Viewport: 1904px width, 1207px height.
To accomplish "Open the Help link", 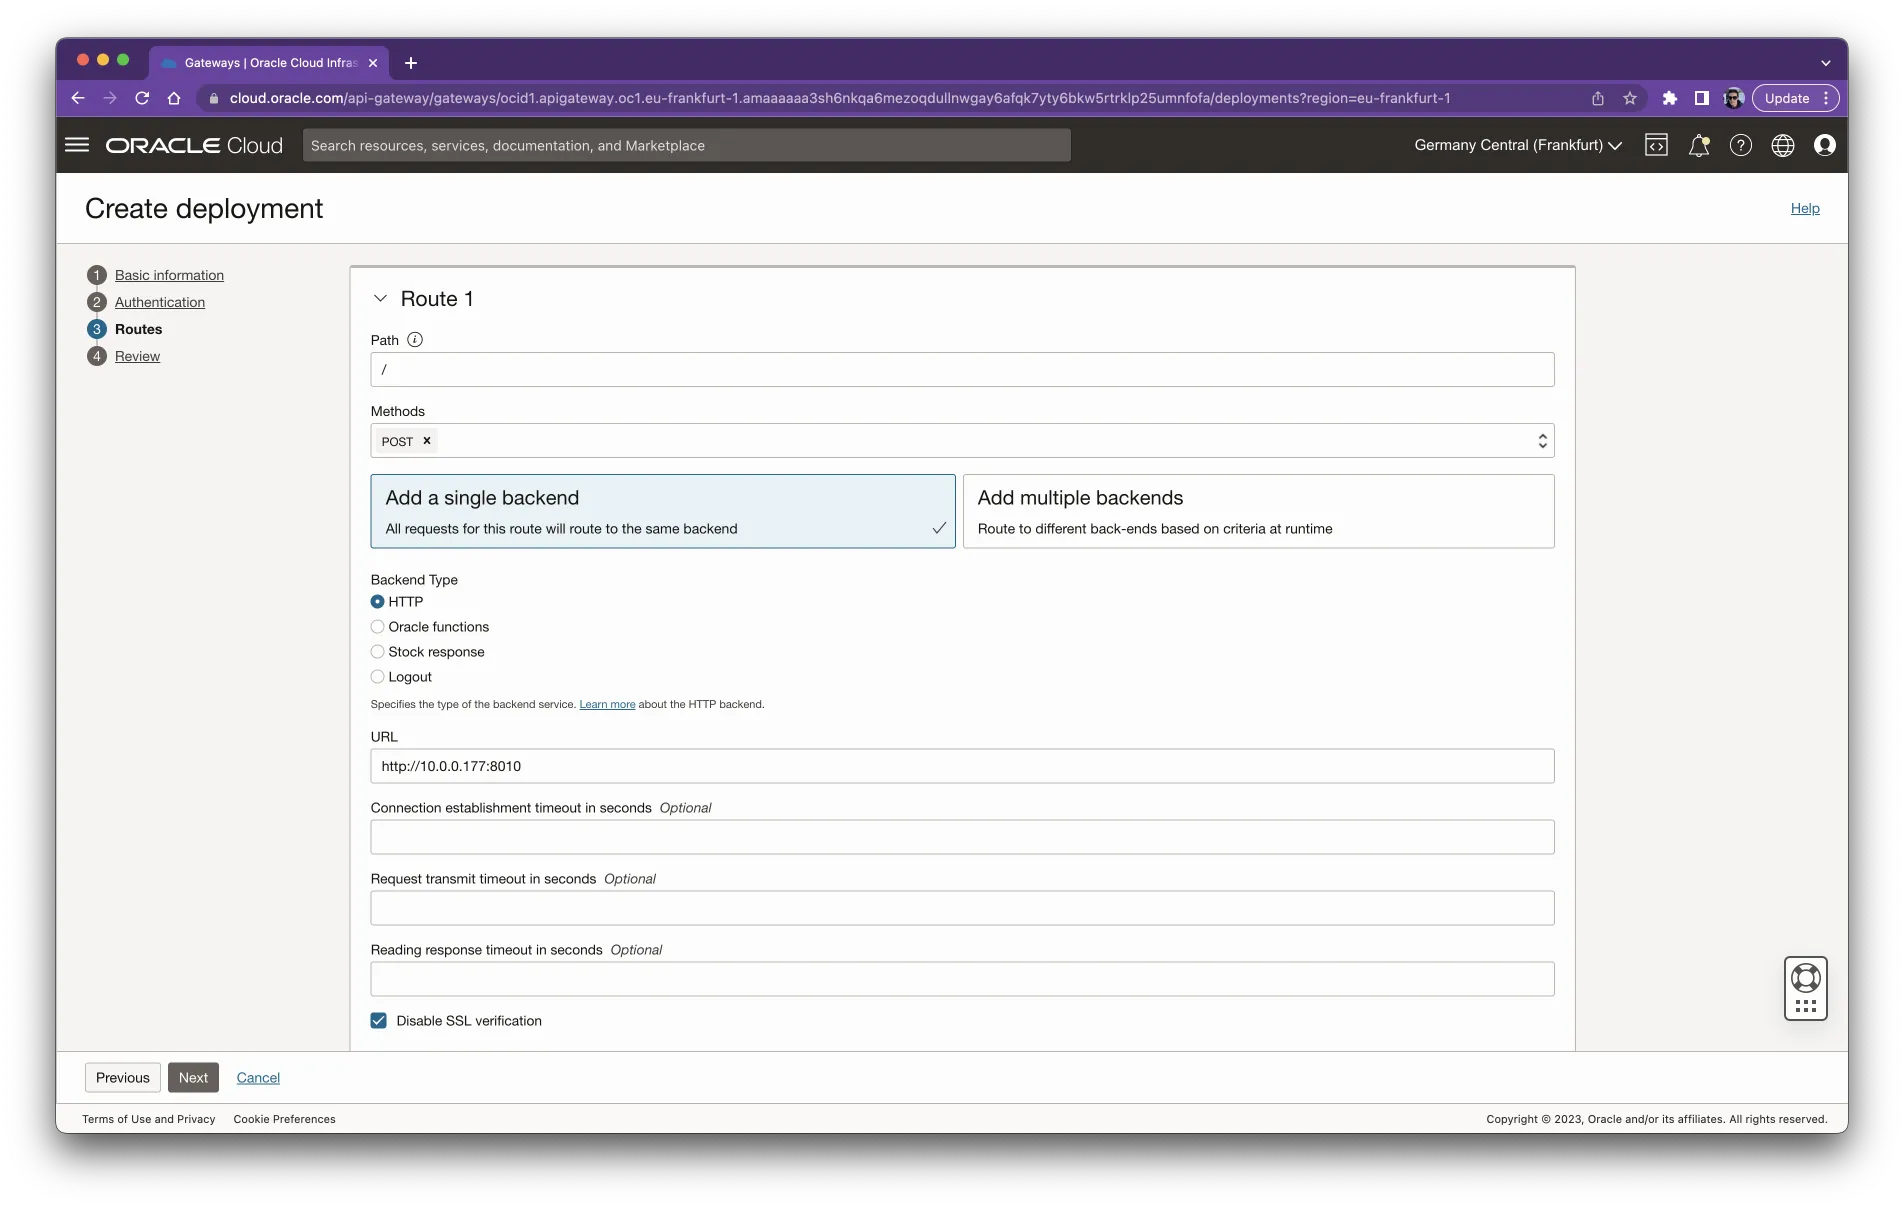I will [1805, 208].
